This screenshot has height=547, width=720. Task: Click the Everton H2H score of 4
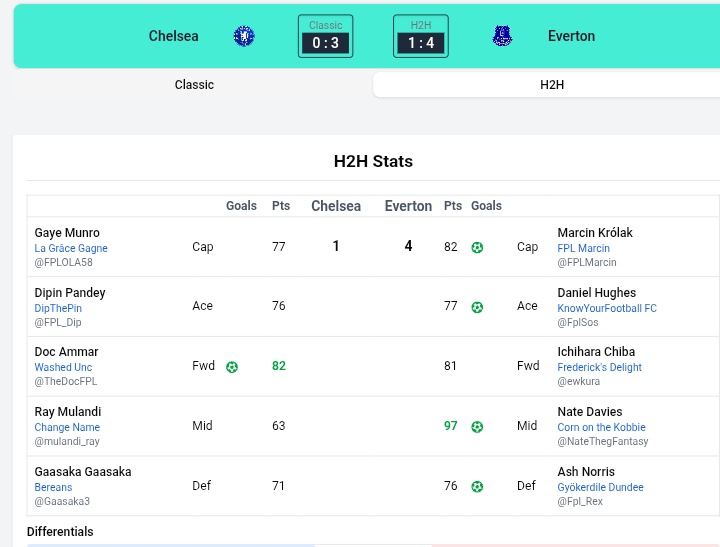408,246
